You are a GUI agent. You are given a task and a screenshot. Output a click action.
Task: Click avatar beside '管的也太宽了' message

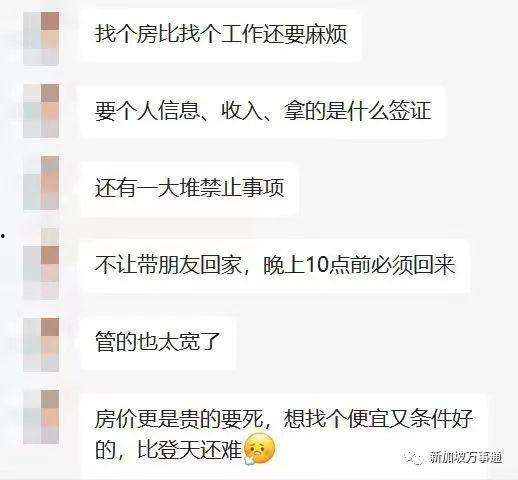[x=41, y=345]
